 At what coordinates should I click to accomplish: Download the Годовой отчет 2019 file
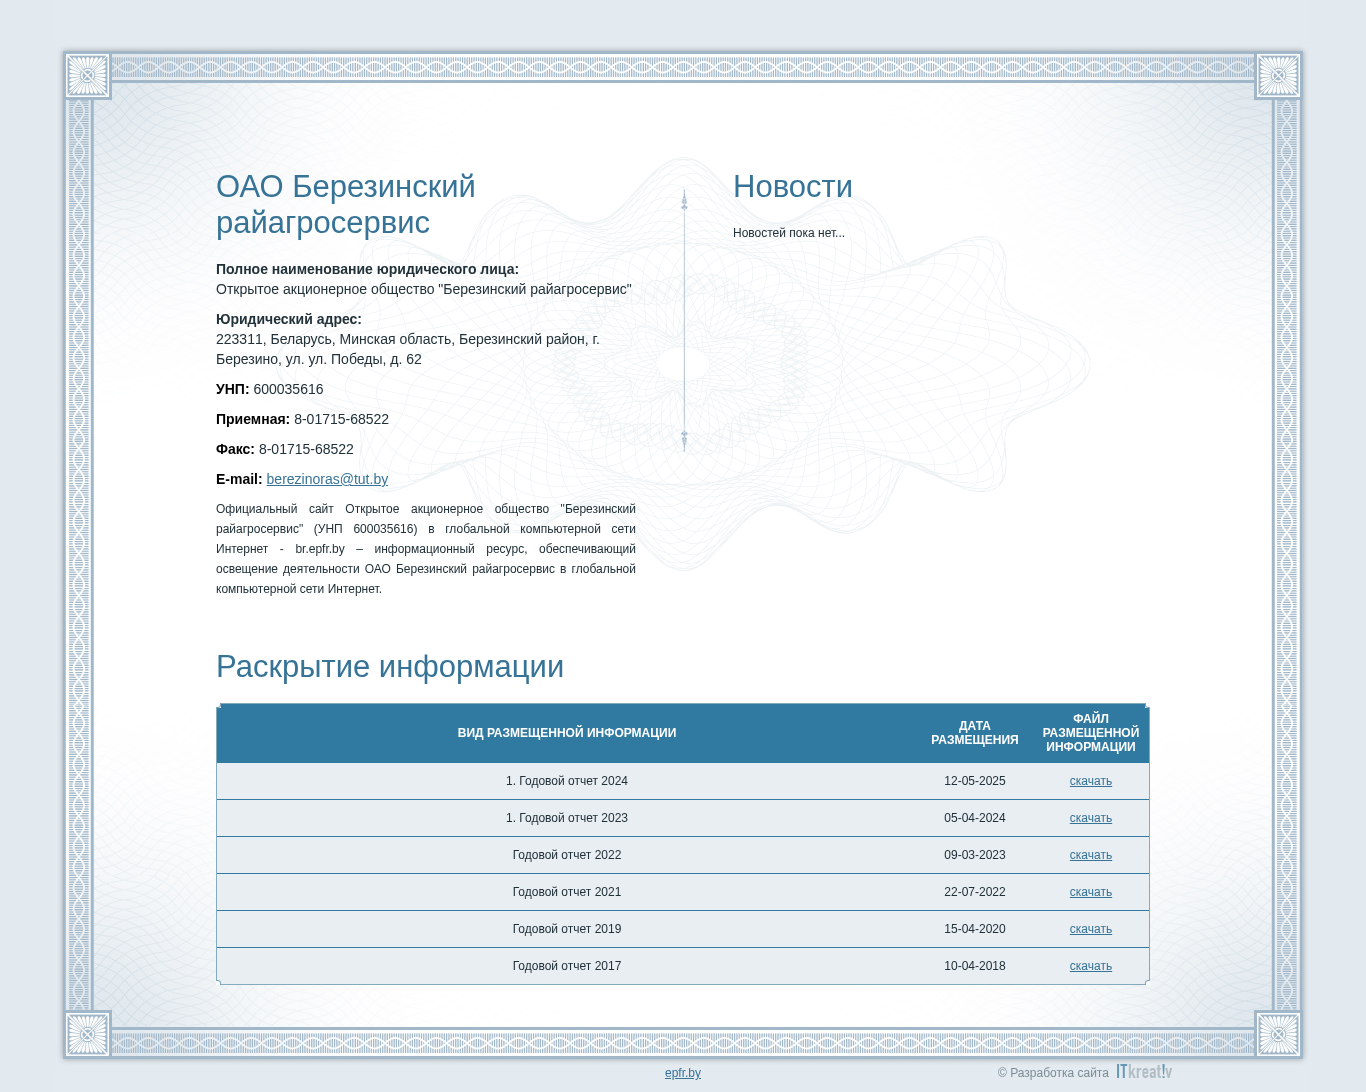click(x=1090, y=929)
